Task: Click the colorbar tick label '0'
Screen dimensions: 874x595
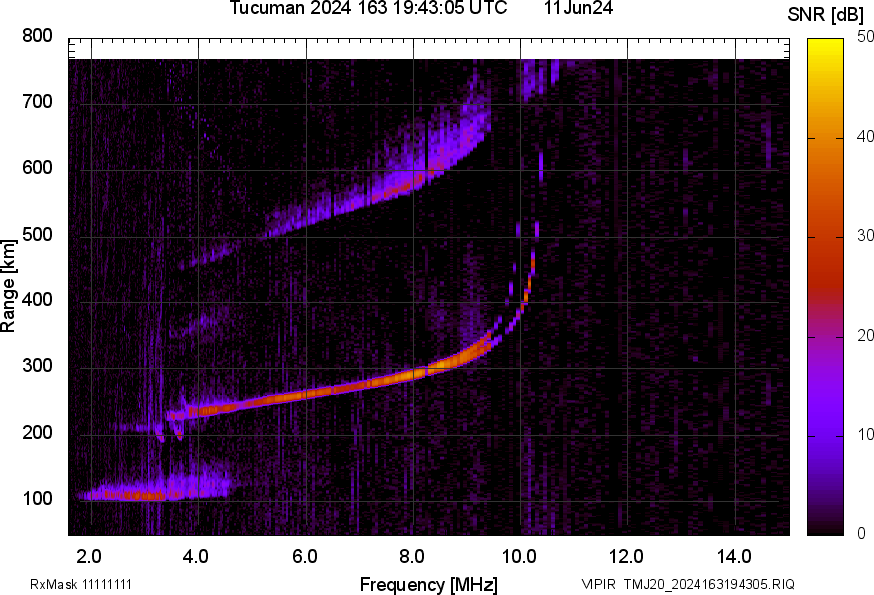Action: pyautogui.click(x=861, y=534)
